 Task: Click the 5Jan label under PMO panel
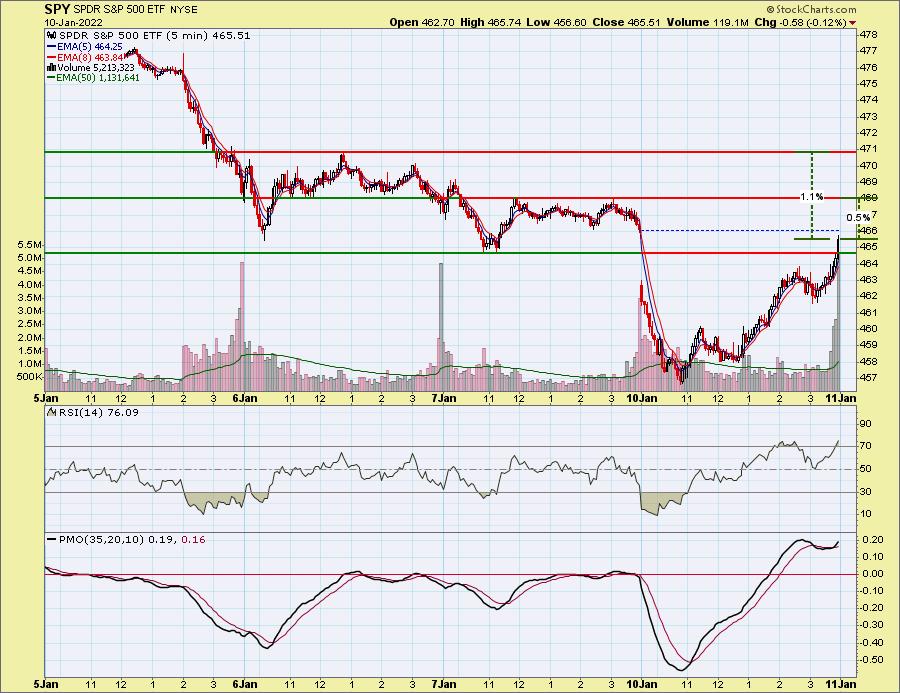coord(46,684)
